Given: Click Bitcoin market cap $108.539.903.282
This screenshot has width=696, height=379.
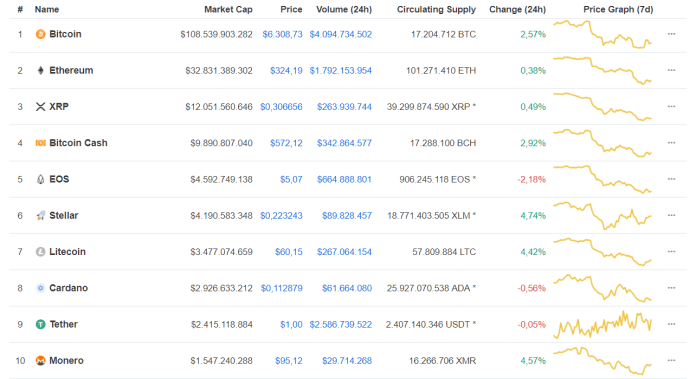Looking at the screenshot, I should [x=216, y=34].
